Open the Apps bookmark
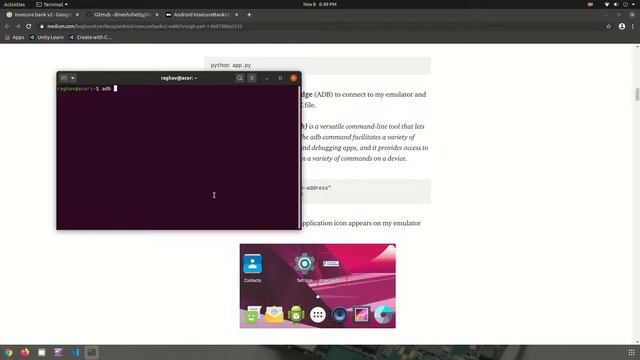 pyautogui.click(x=14, y=37)
